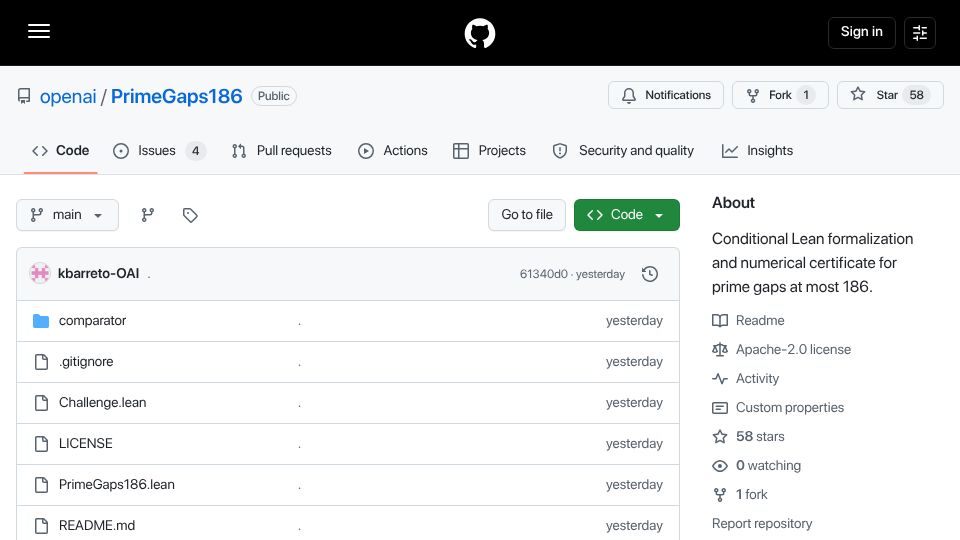
Task: Open the .gitignore file
Action: pyautogui.click(x=86, y=362)
